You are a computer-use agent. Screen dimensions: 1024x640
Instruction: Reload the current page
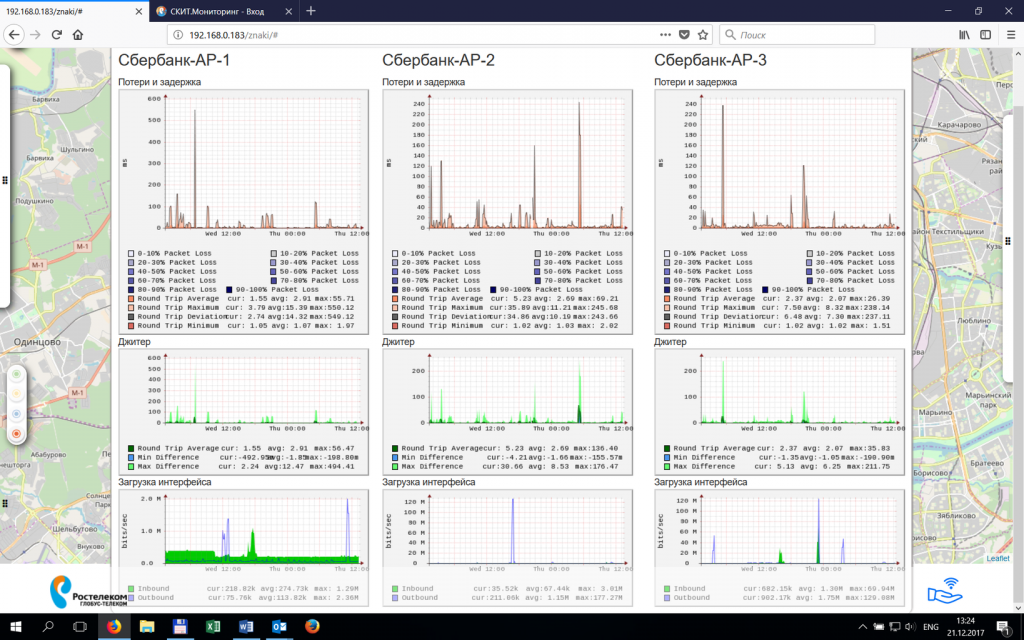pos(57,35)
